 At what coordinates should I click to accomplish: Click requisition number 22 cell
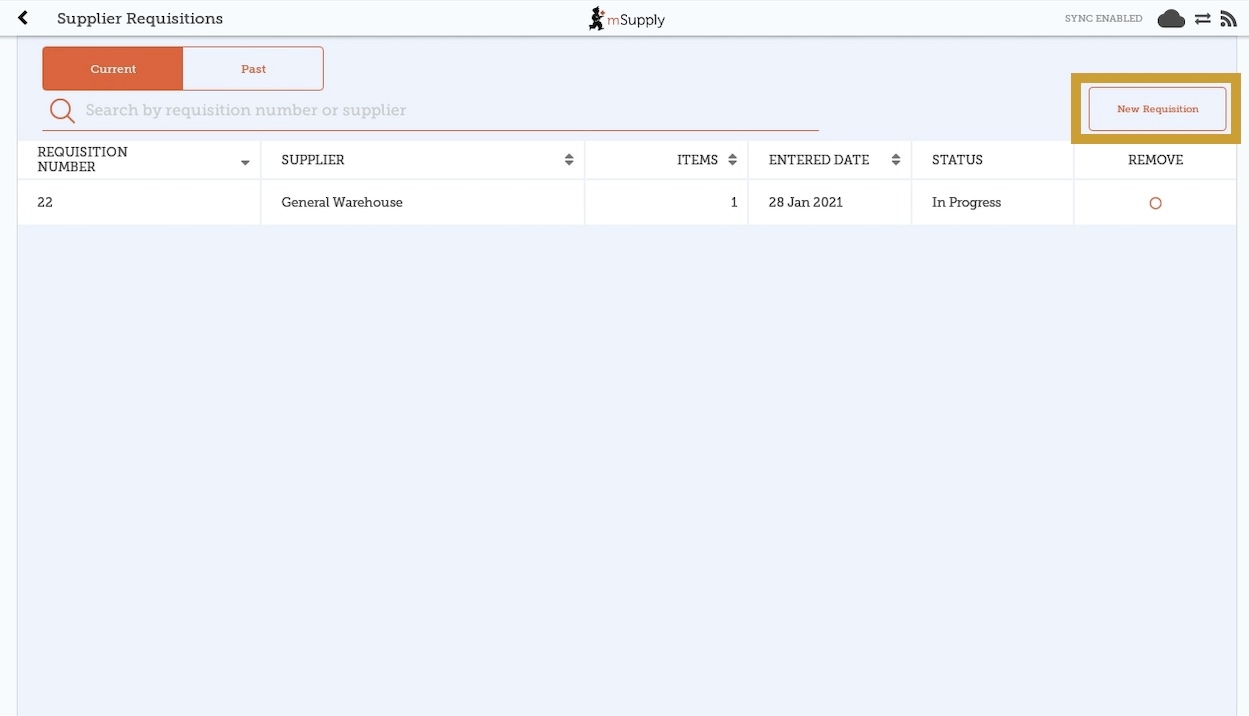(x=45, y=202)
